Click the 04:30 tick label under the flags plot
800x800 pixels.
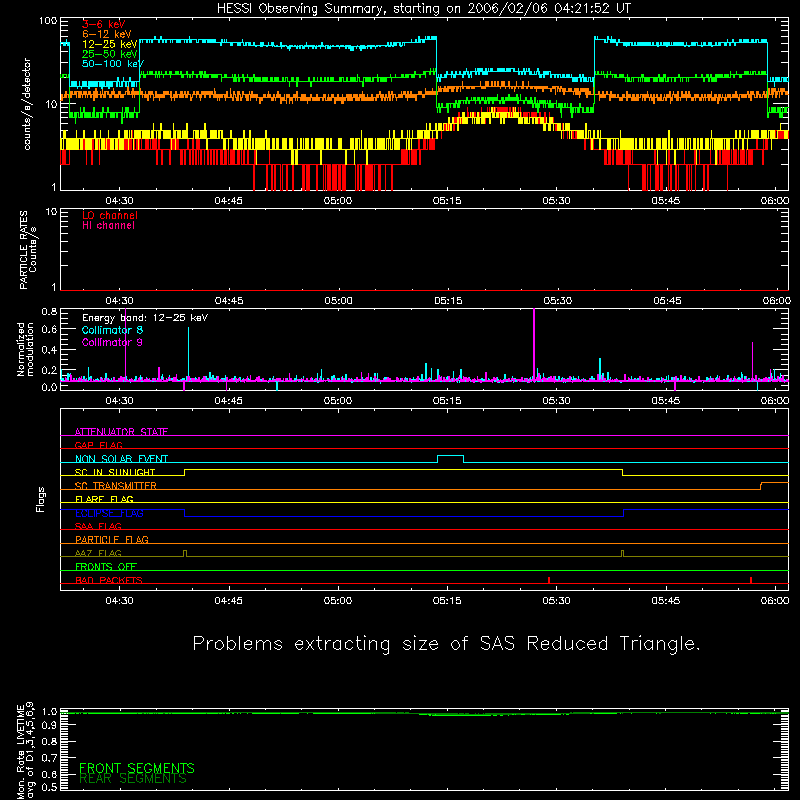tap(119, 601)
